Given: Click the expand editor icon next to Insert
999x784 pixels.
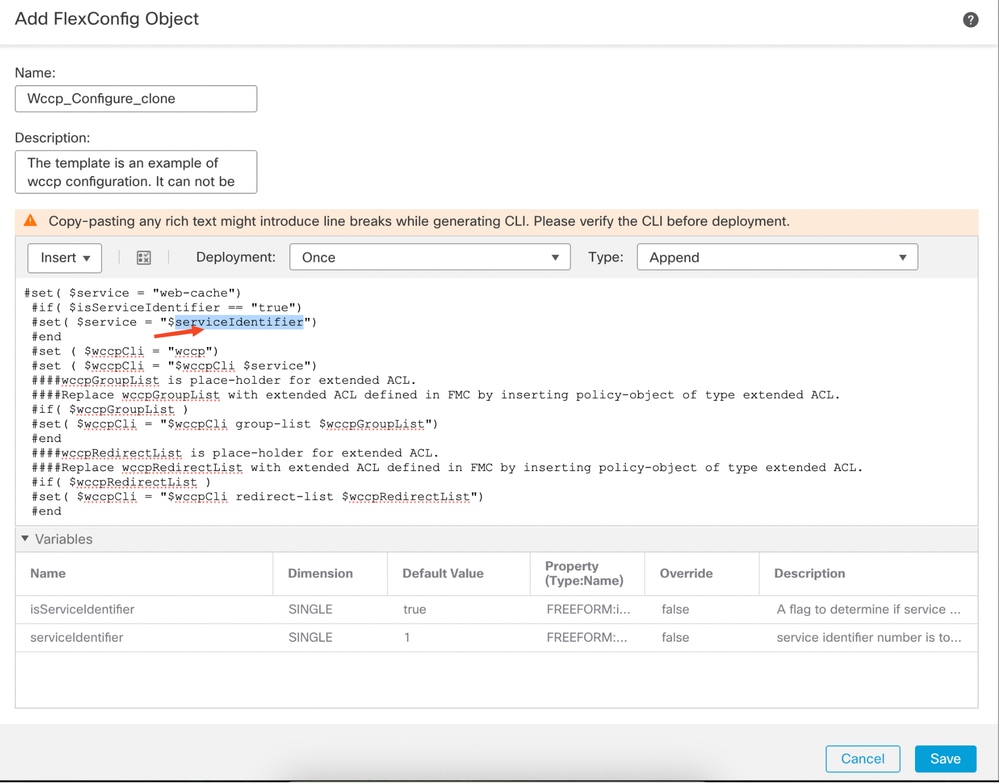Looking at the screenshot, I should click(144, 257).
